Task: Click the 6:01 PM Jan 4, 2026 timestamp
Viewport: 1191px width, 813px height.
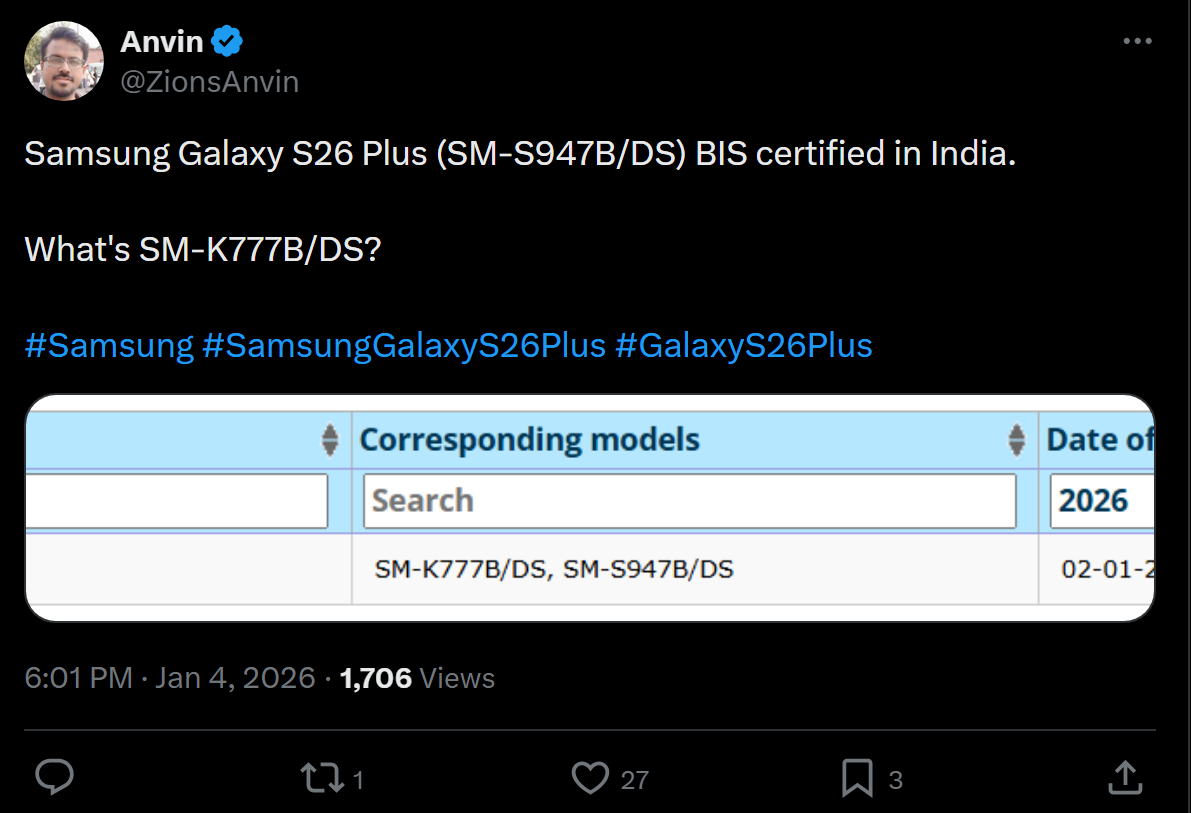Action: 170,678
